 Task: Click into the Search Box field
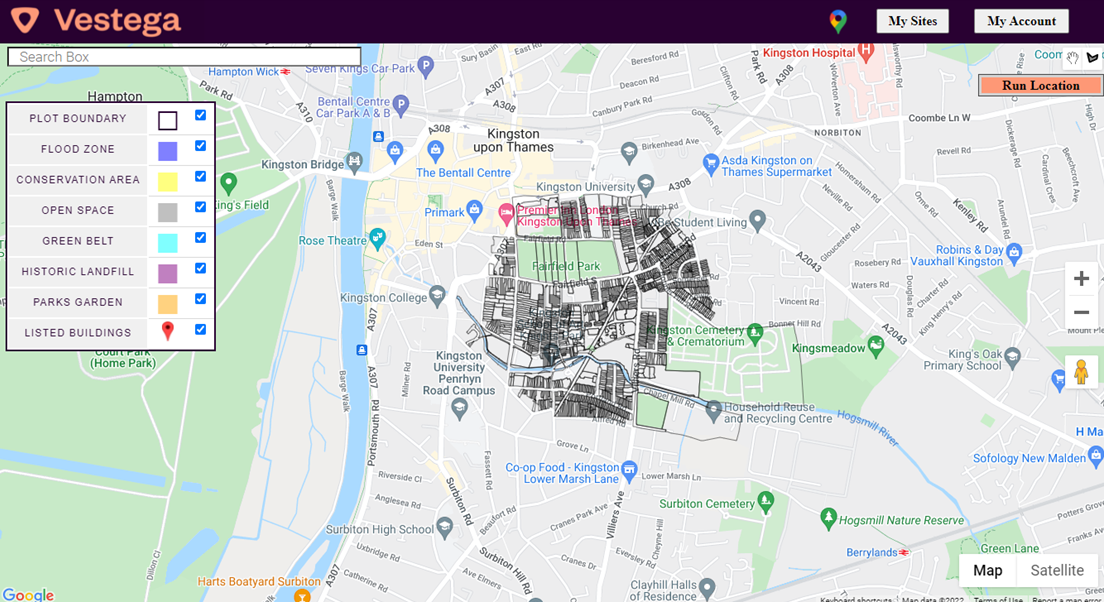184,57
